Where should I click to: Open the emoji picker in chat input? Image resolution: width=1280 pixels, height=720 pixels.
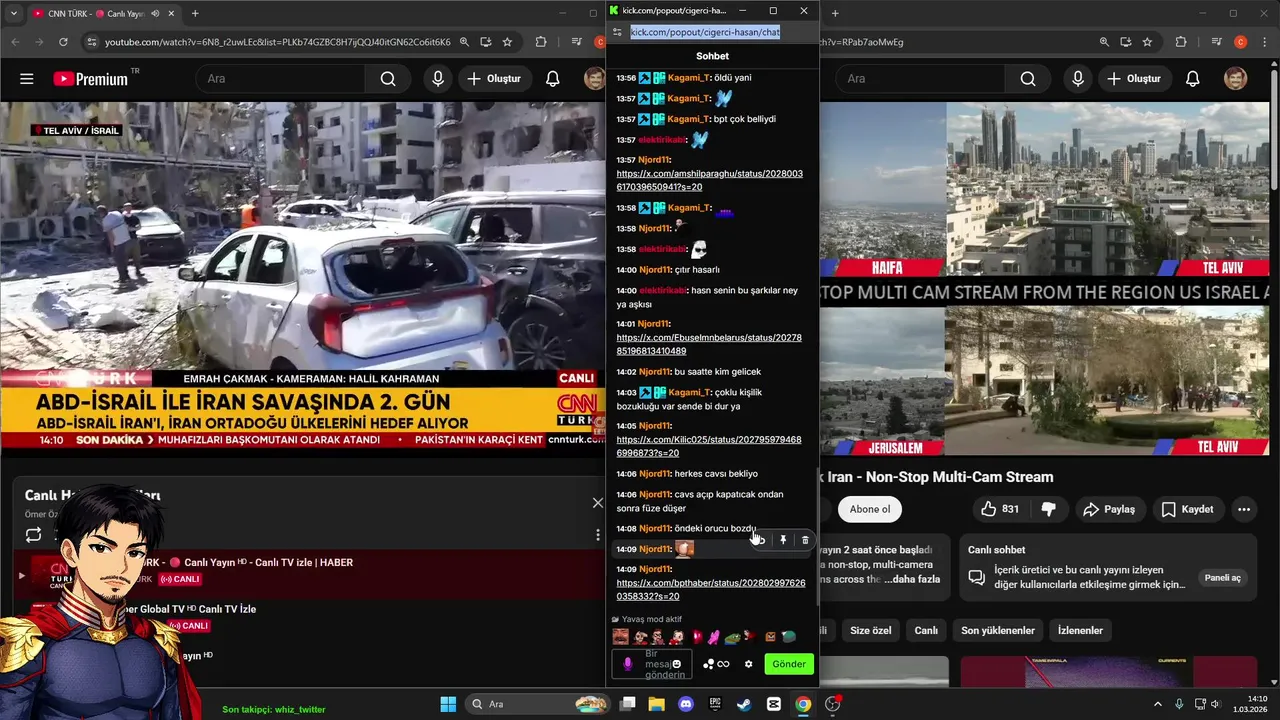click(677, 664)
